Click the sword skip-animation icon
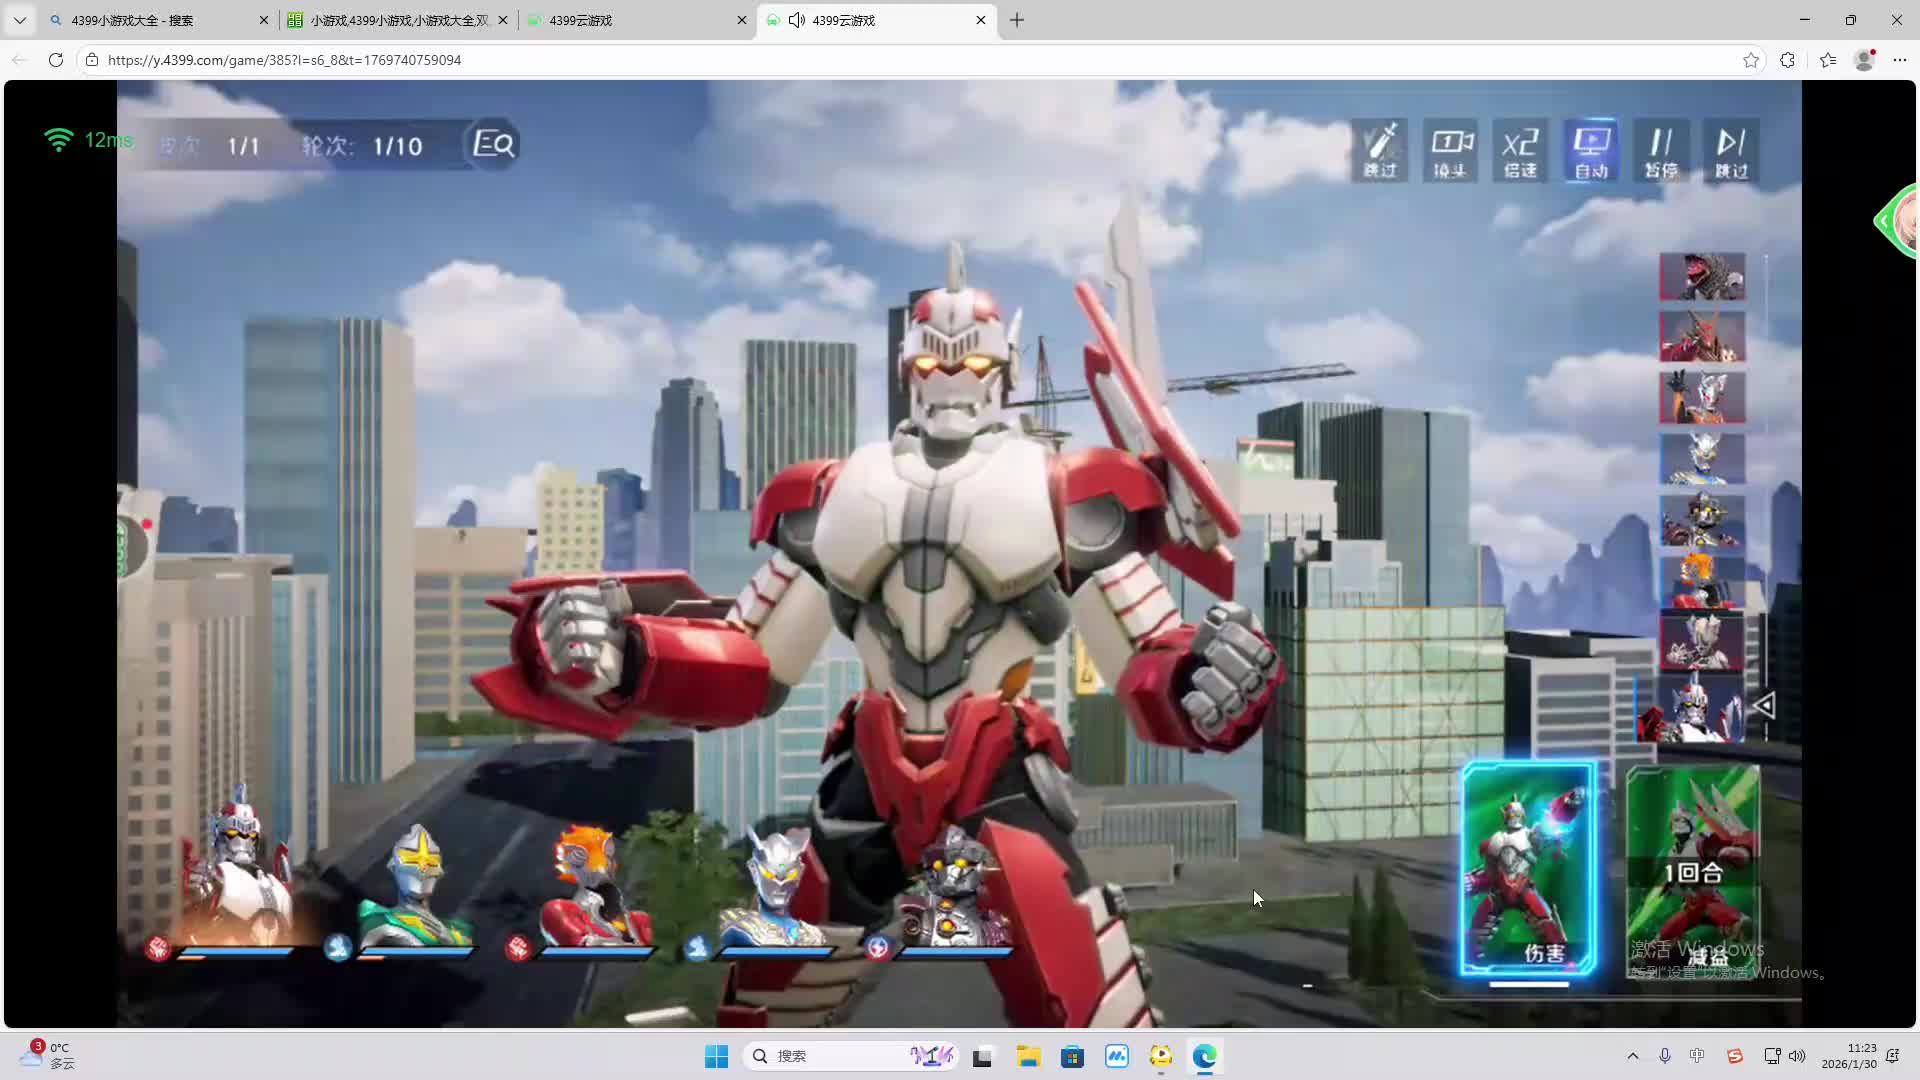Screen dimensions: 1920x1080 pos(1380,150)
